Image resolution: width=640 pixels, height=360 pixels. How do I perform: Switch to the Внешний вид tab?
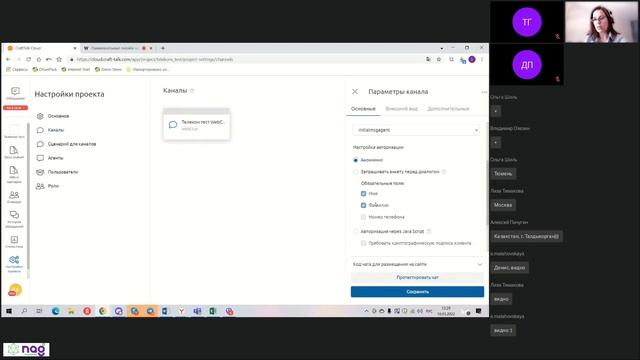coord(401,109)
